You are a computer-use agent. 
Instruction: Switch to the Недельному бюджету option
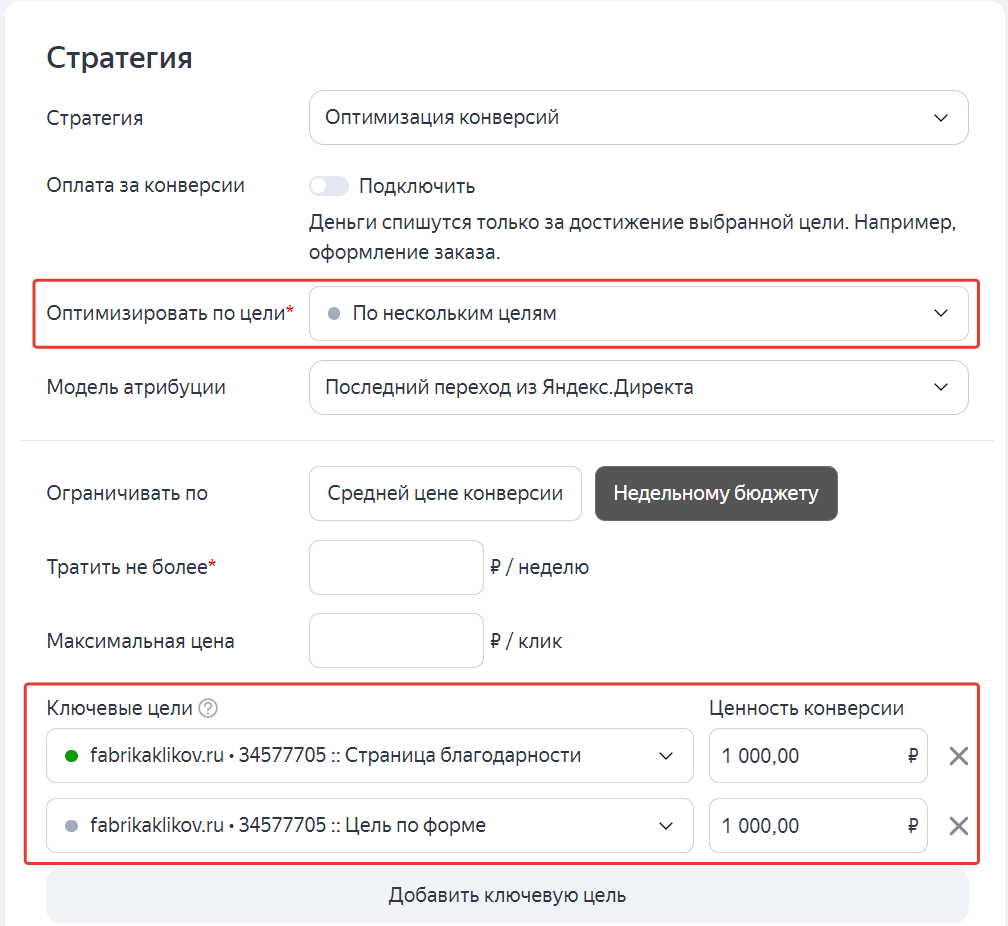[x=715, y=493]
